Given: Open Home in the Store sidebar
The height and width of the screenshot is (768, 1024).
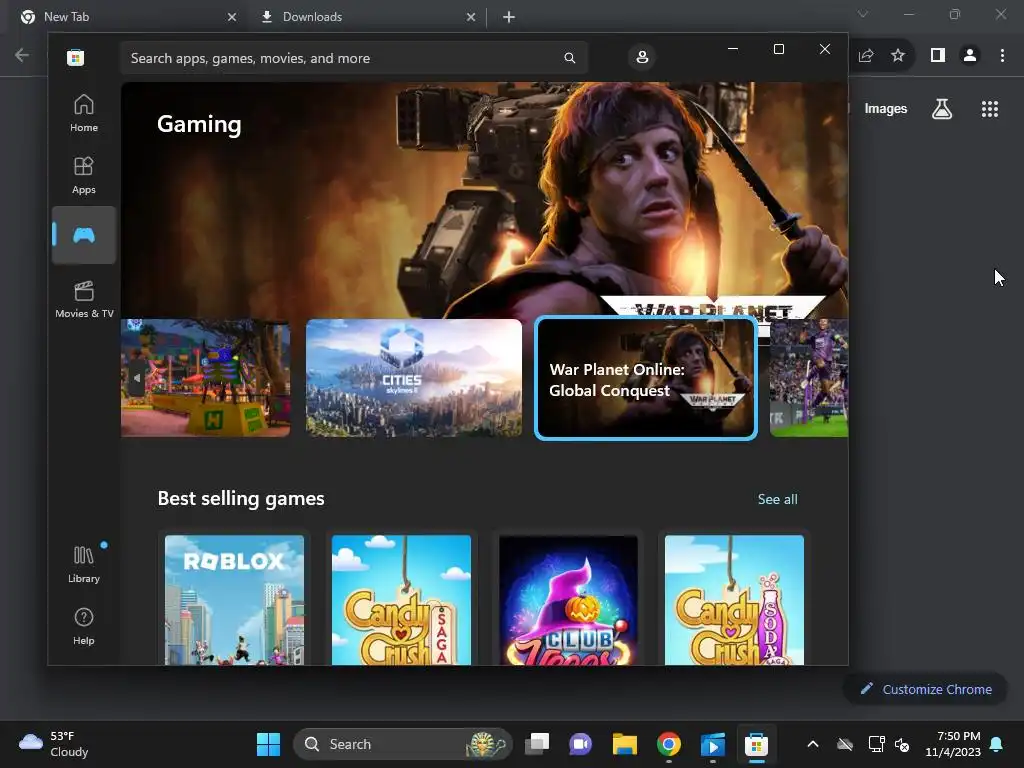Looking at the screenshot, I should click(x=84, y=113).
